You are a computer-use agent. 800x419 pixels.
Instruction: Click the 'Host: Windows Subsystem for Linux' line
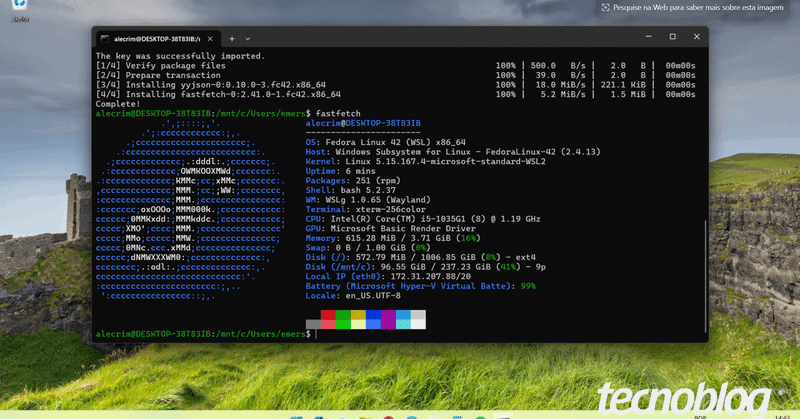point(453,152)
